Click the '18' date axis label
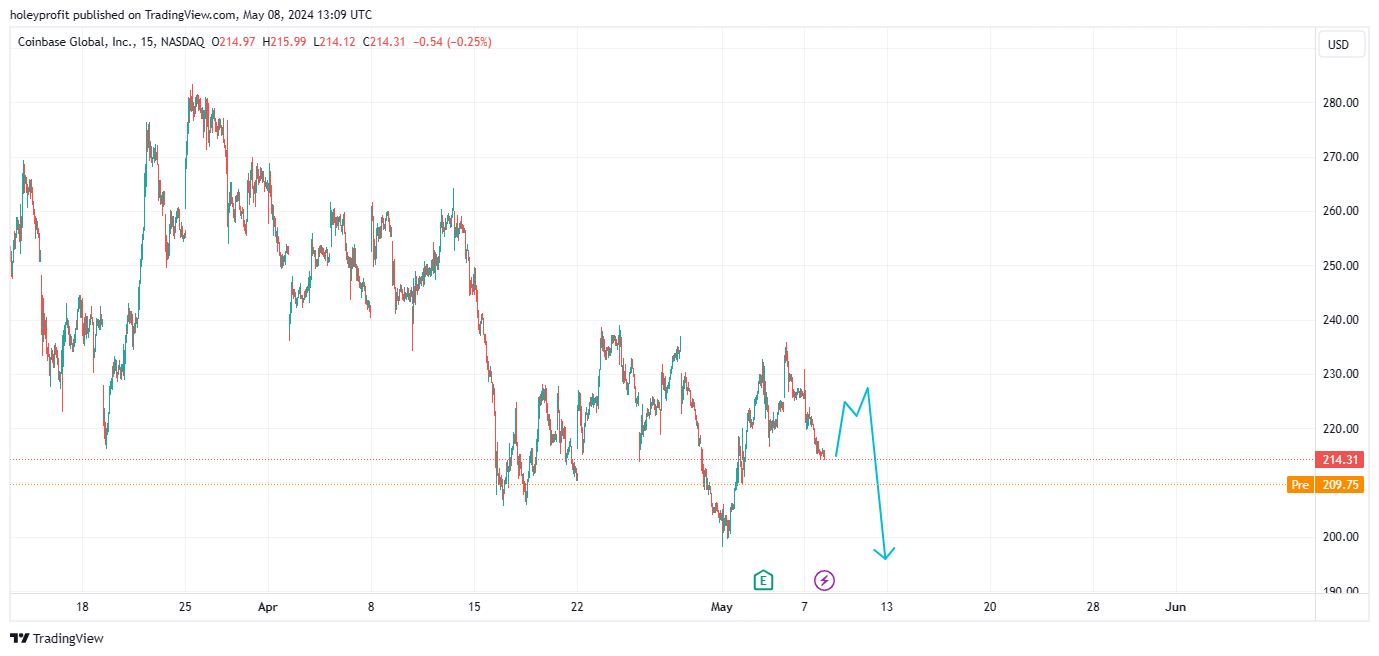The width and height of the screenshot is (1379, 656). pyautogui.click(x=82, y=607)
